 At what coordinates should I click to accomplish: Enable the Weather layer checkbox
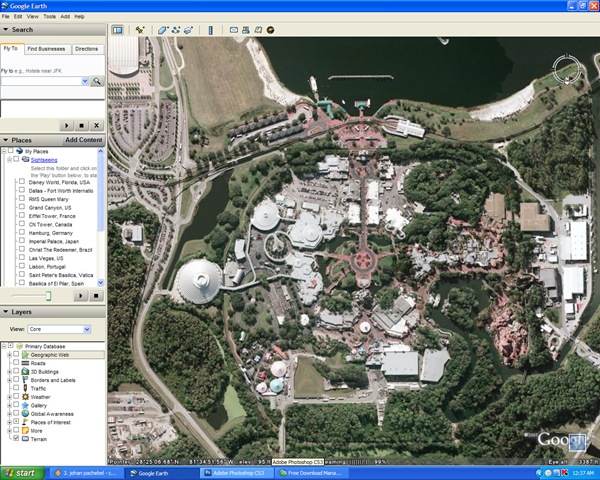click(16, 396)
